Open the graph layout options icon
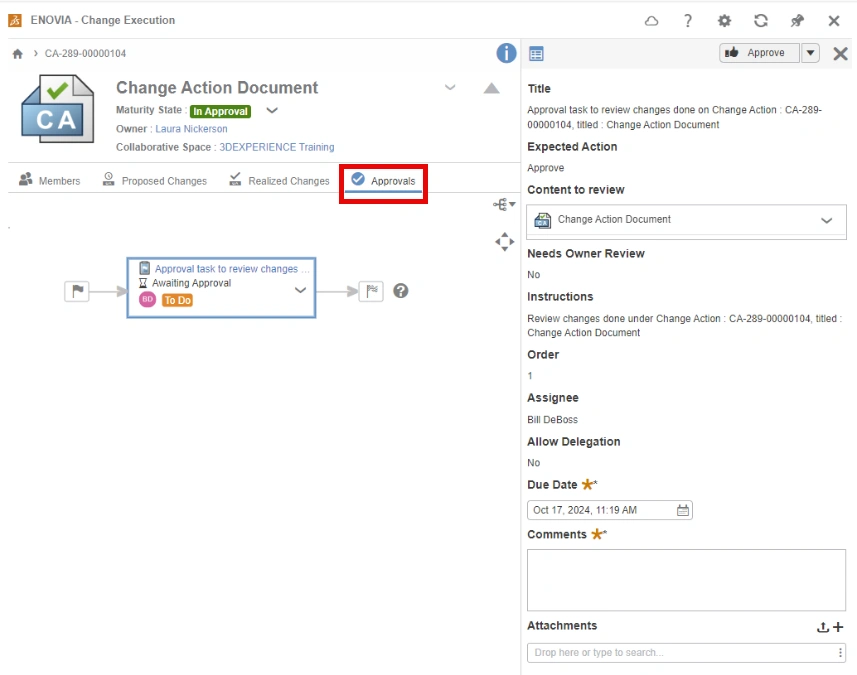This screenshot has width=857, height=675. tap(504, 204)
